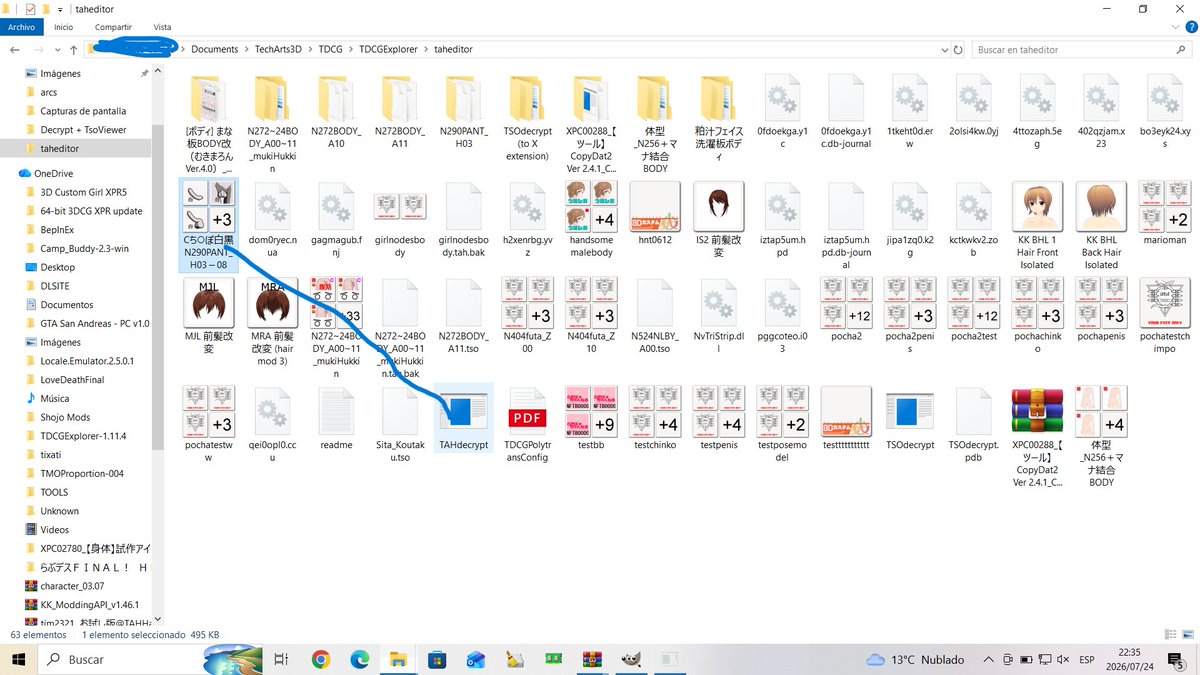
Task: Open the Inicio ribbon tab
Action: click(63, 27)
